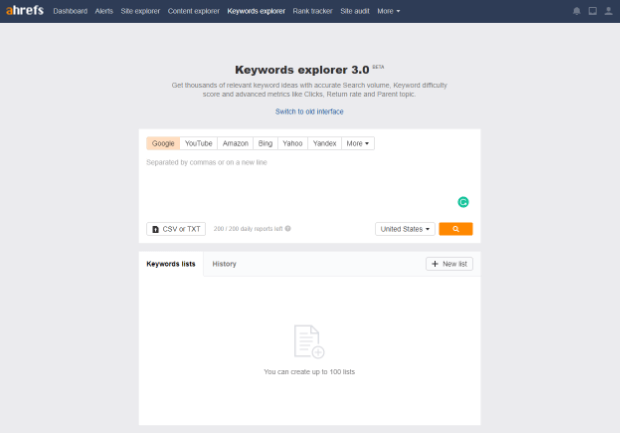The image size is (620, 433).
Task: Go to Dashboard
Action: (x=70, y=11)
